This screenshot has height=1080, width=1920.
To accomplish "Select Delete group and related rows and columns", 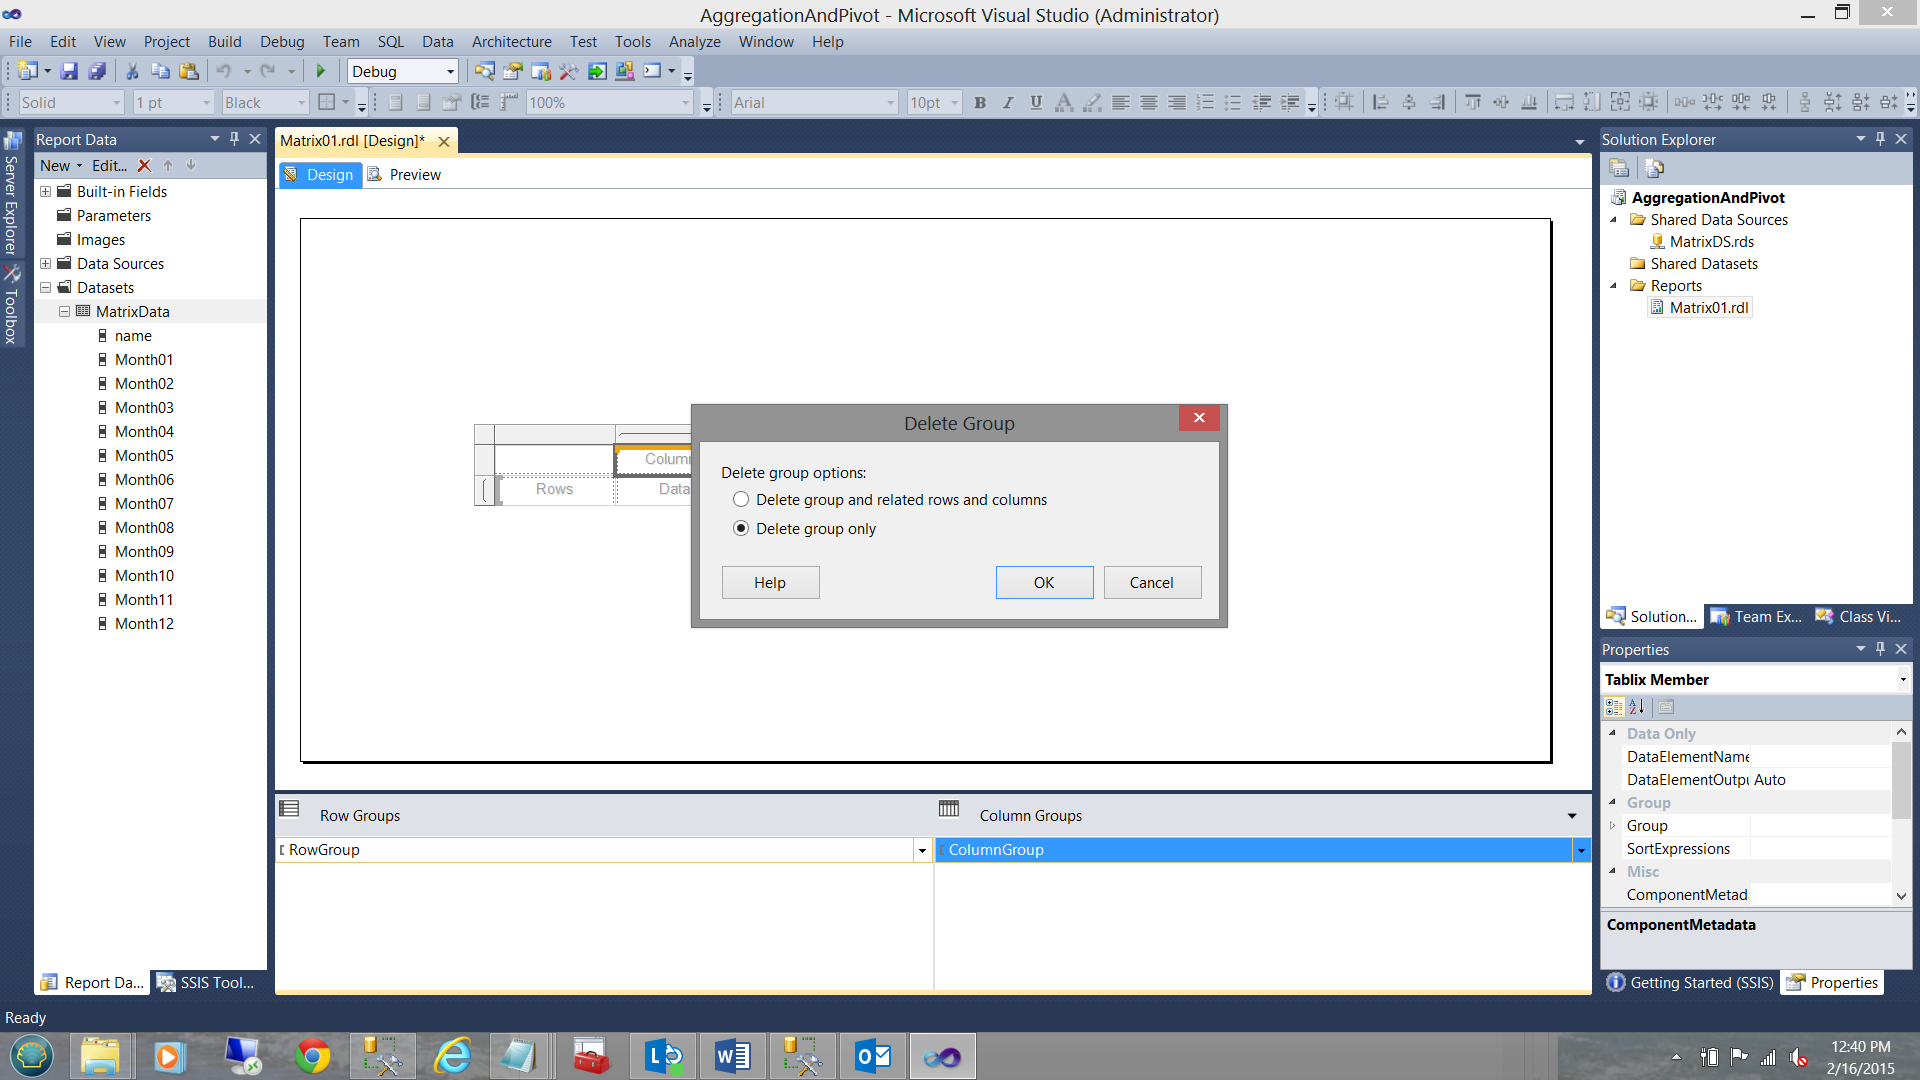I will pos(741,500).
